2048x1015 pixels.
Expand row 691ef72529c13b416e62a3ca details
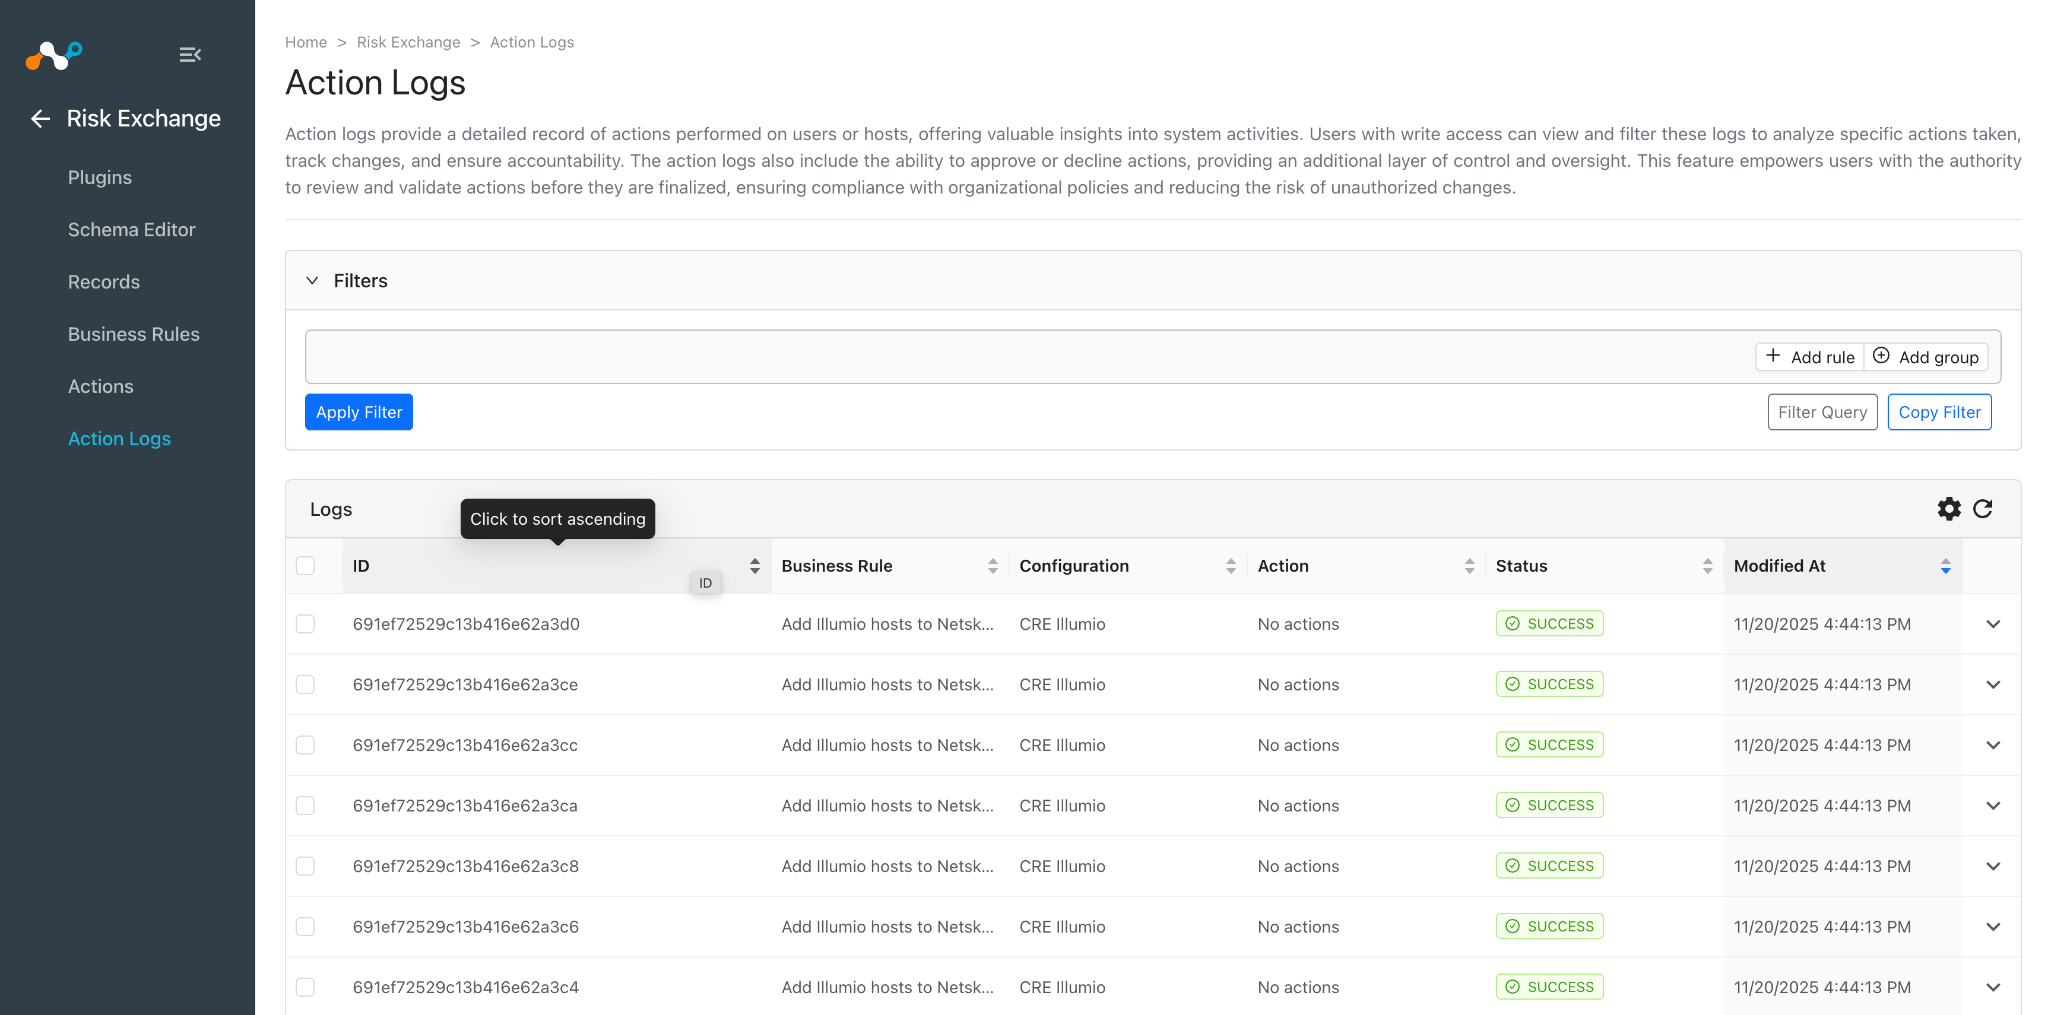tap(1993, 806)
